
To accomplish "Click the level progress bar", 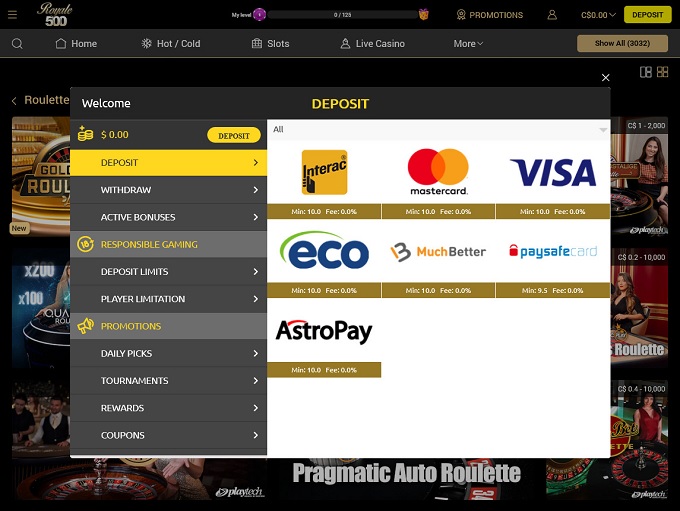I will [x=342, y=15].
